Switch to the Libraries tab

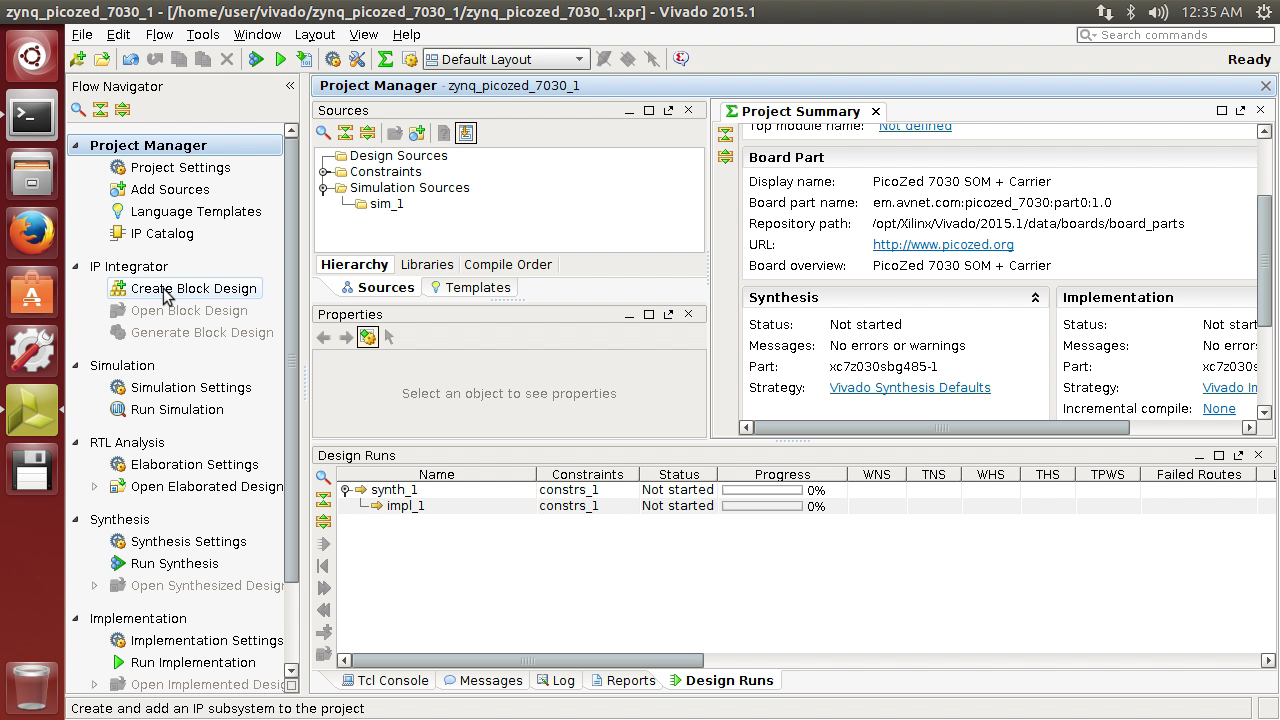pyautogui.click(x=427, y=264)
